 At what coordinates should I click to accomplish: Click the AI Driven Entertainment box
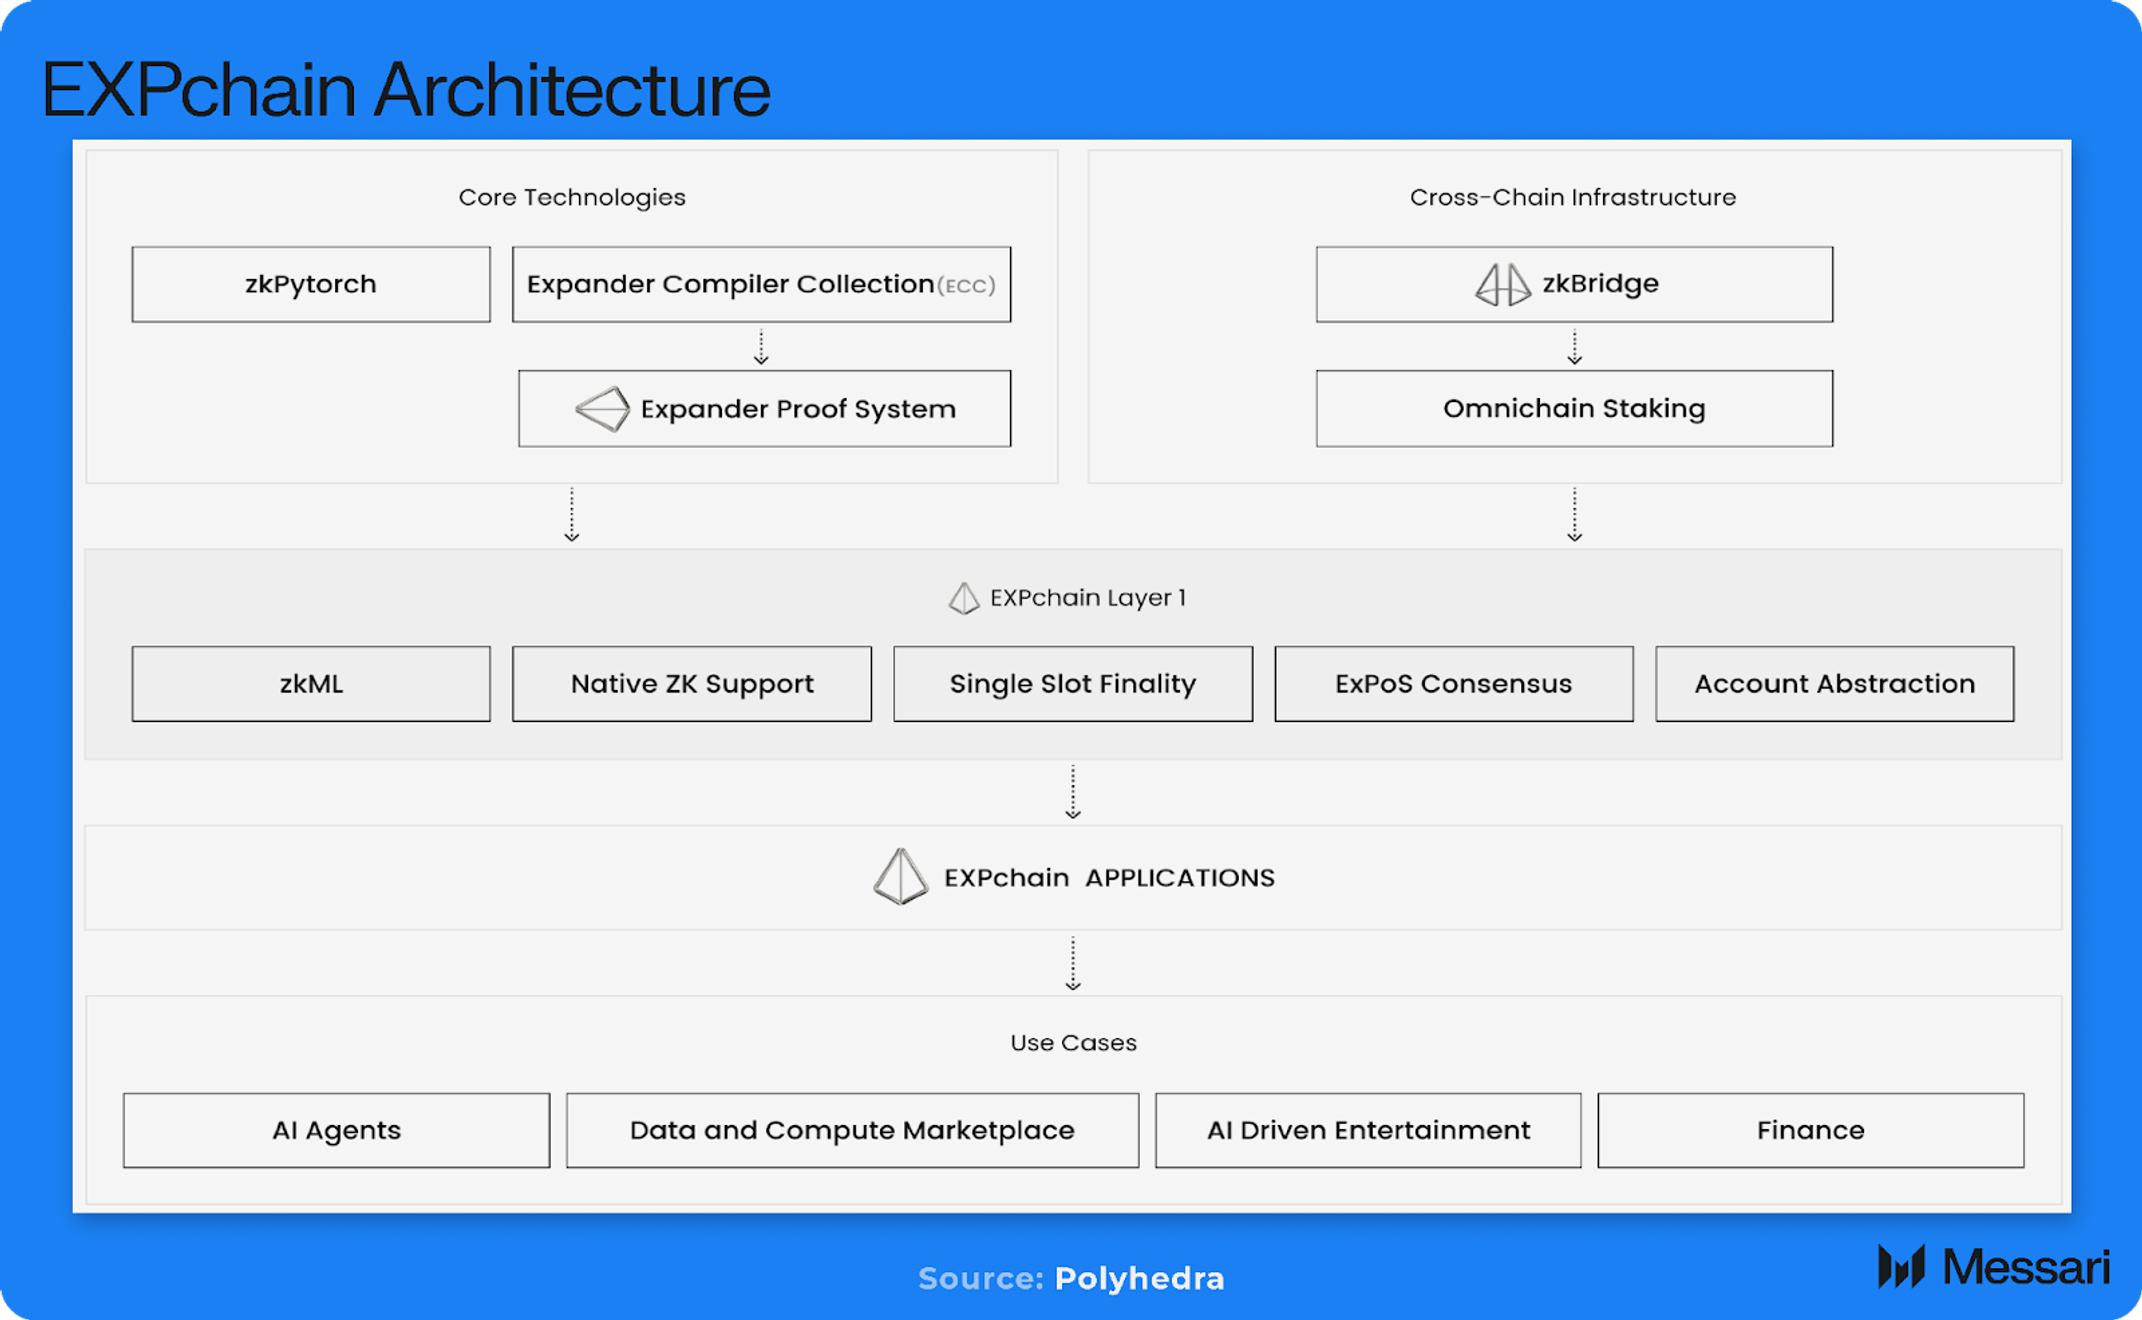click(1368, 1130)
